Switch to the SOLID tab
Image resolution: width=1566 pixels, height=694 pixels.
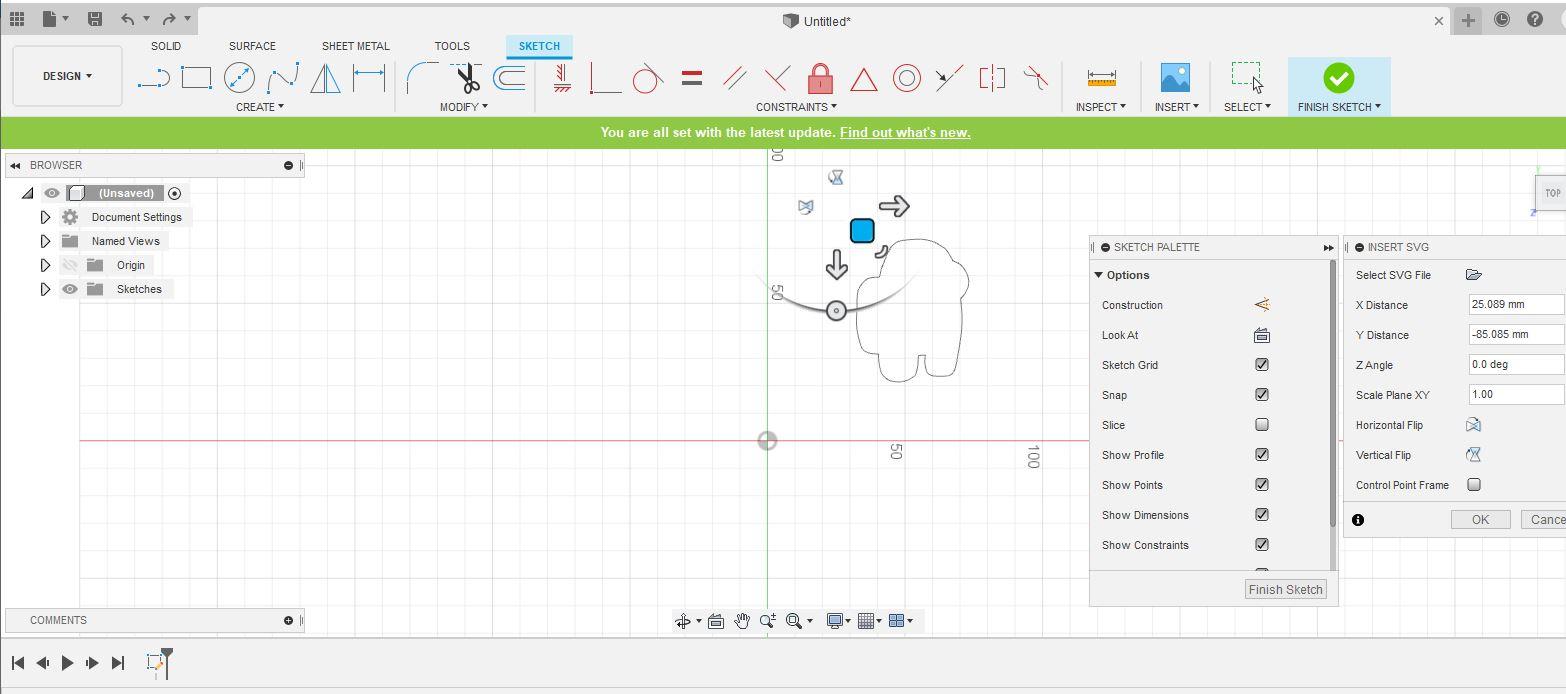[166, 46]
